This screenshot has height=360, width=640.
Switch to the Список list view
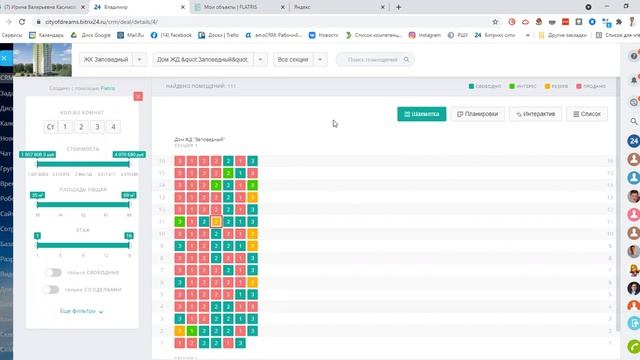tap(587, 114)
